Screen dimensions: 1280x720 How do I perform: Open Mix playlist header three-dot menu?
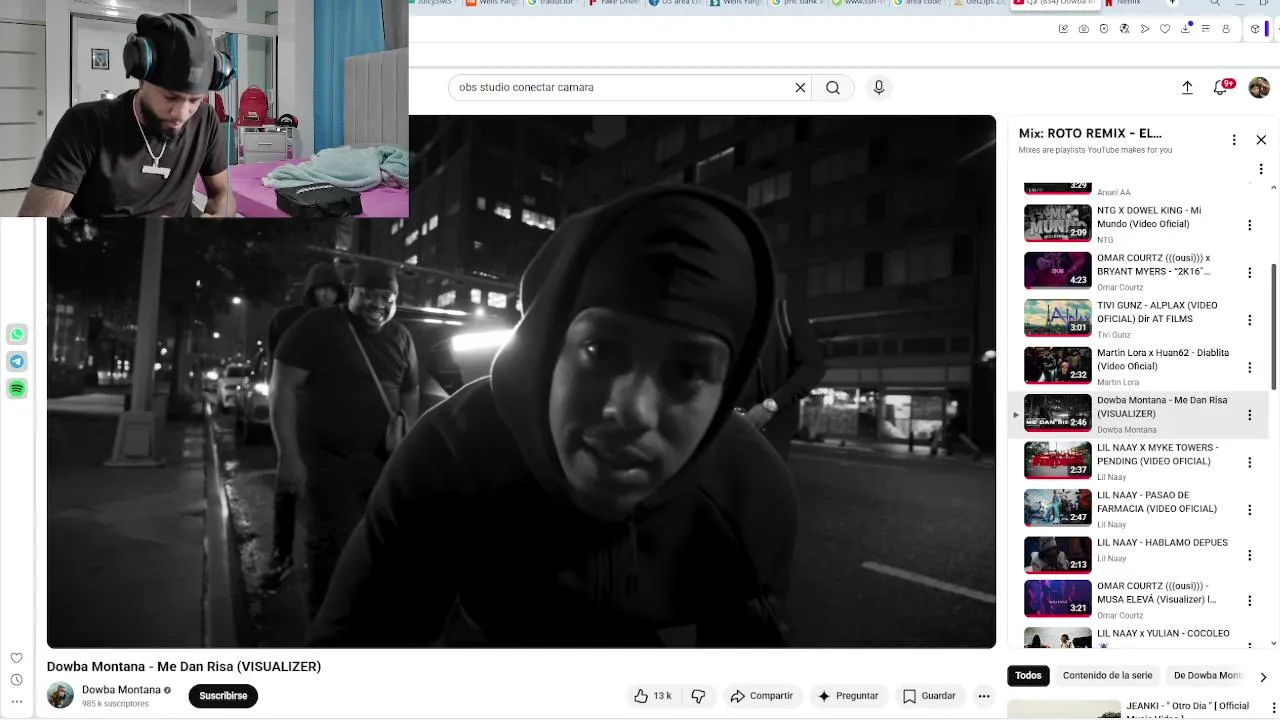(1234, 140)
